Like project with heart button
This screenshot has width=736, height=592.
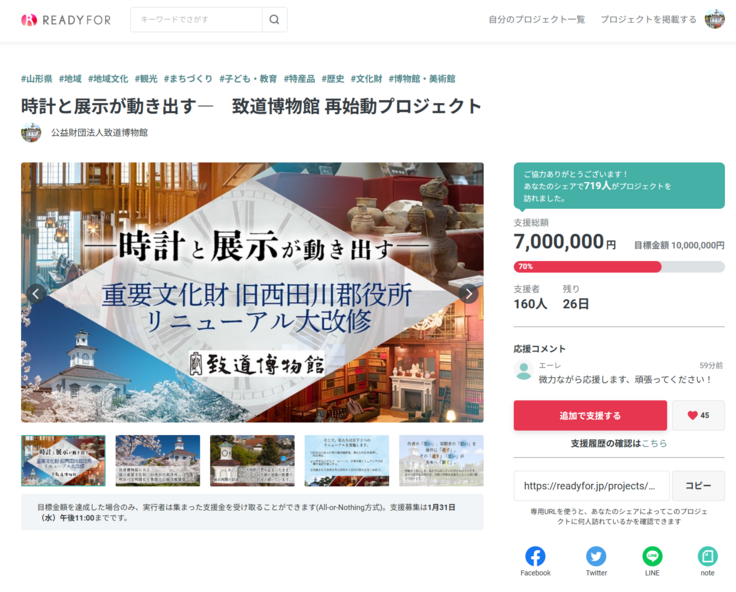[x=698, y=415]
